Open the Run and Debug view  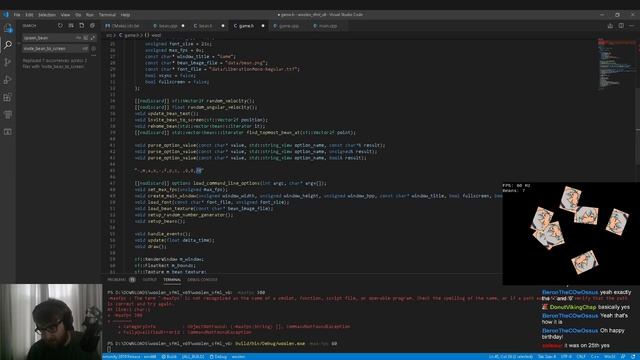pyautogui.click(x=8, y=80)
